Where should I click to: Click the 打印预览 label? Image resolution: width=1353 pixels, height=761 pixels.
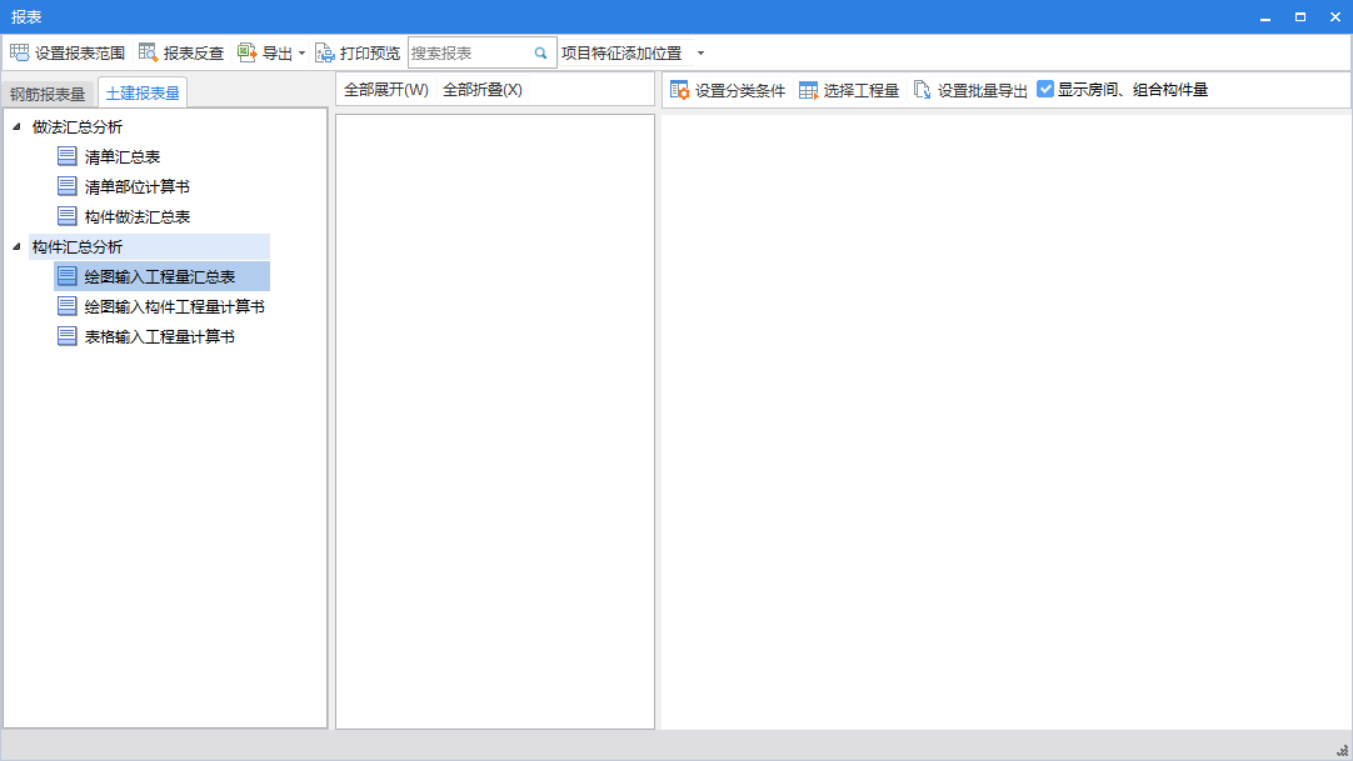click(x=370, y=54)
